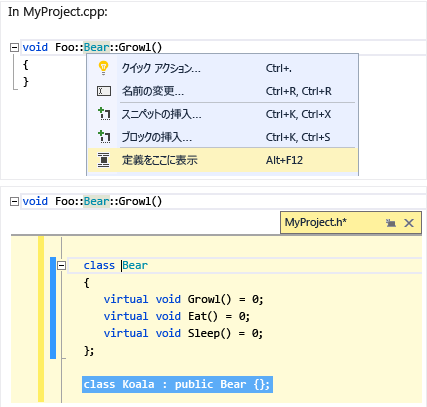Click the Quick Actions lightbulb icon
Screen dimensions: 427x407
click(104, 68)
